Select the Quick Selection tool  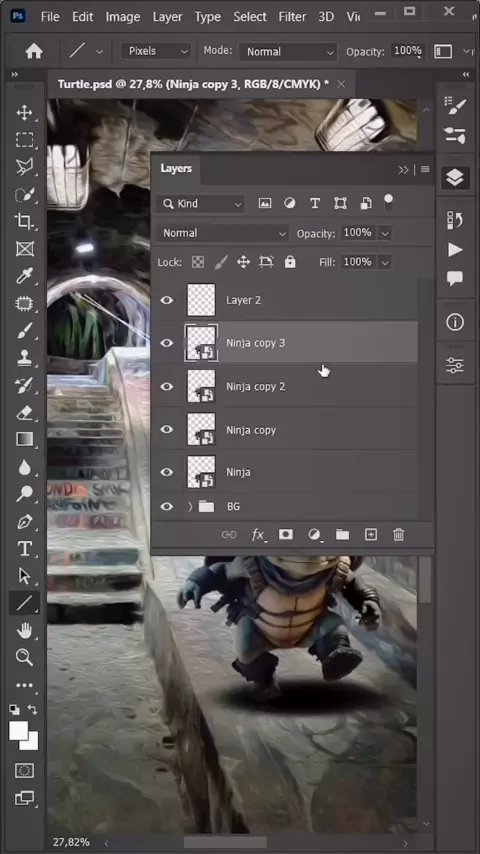pos(25,194)
